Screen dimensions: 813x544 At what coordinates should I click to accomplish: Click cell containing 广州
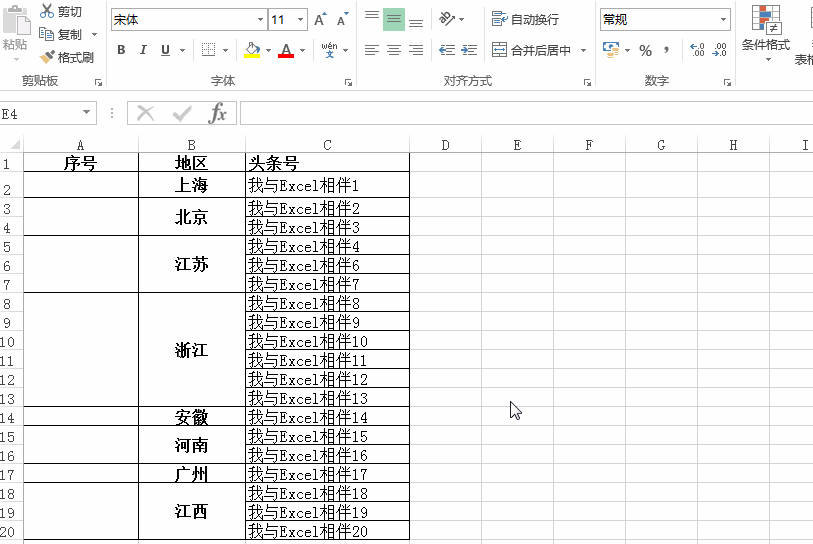pos(191,473)
